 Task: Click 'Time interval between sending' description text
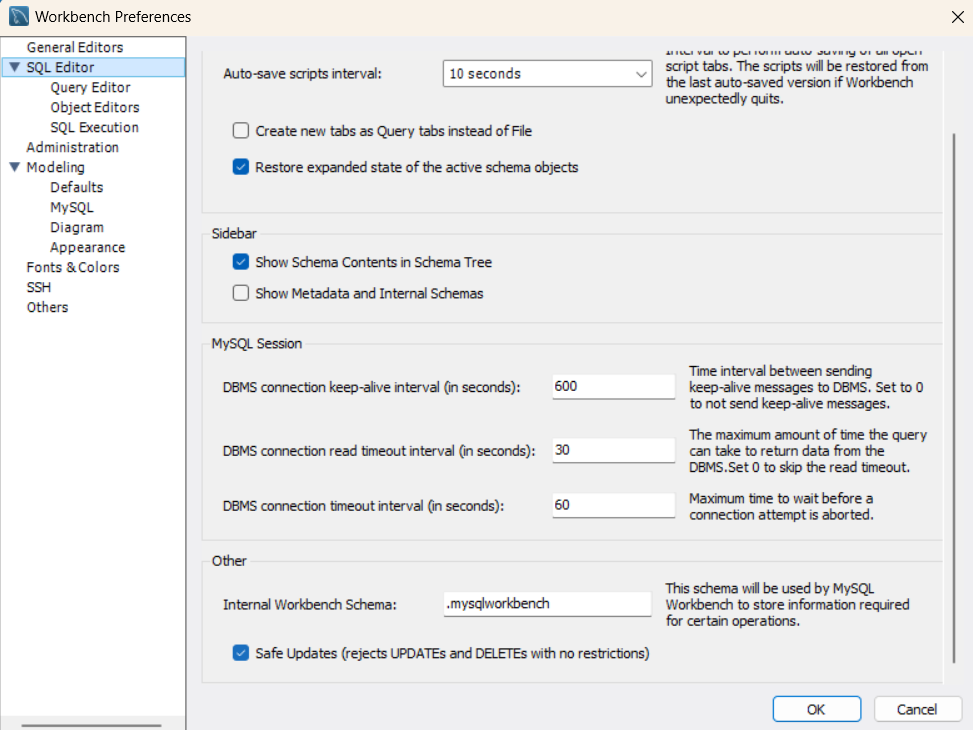pos(806,387)
